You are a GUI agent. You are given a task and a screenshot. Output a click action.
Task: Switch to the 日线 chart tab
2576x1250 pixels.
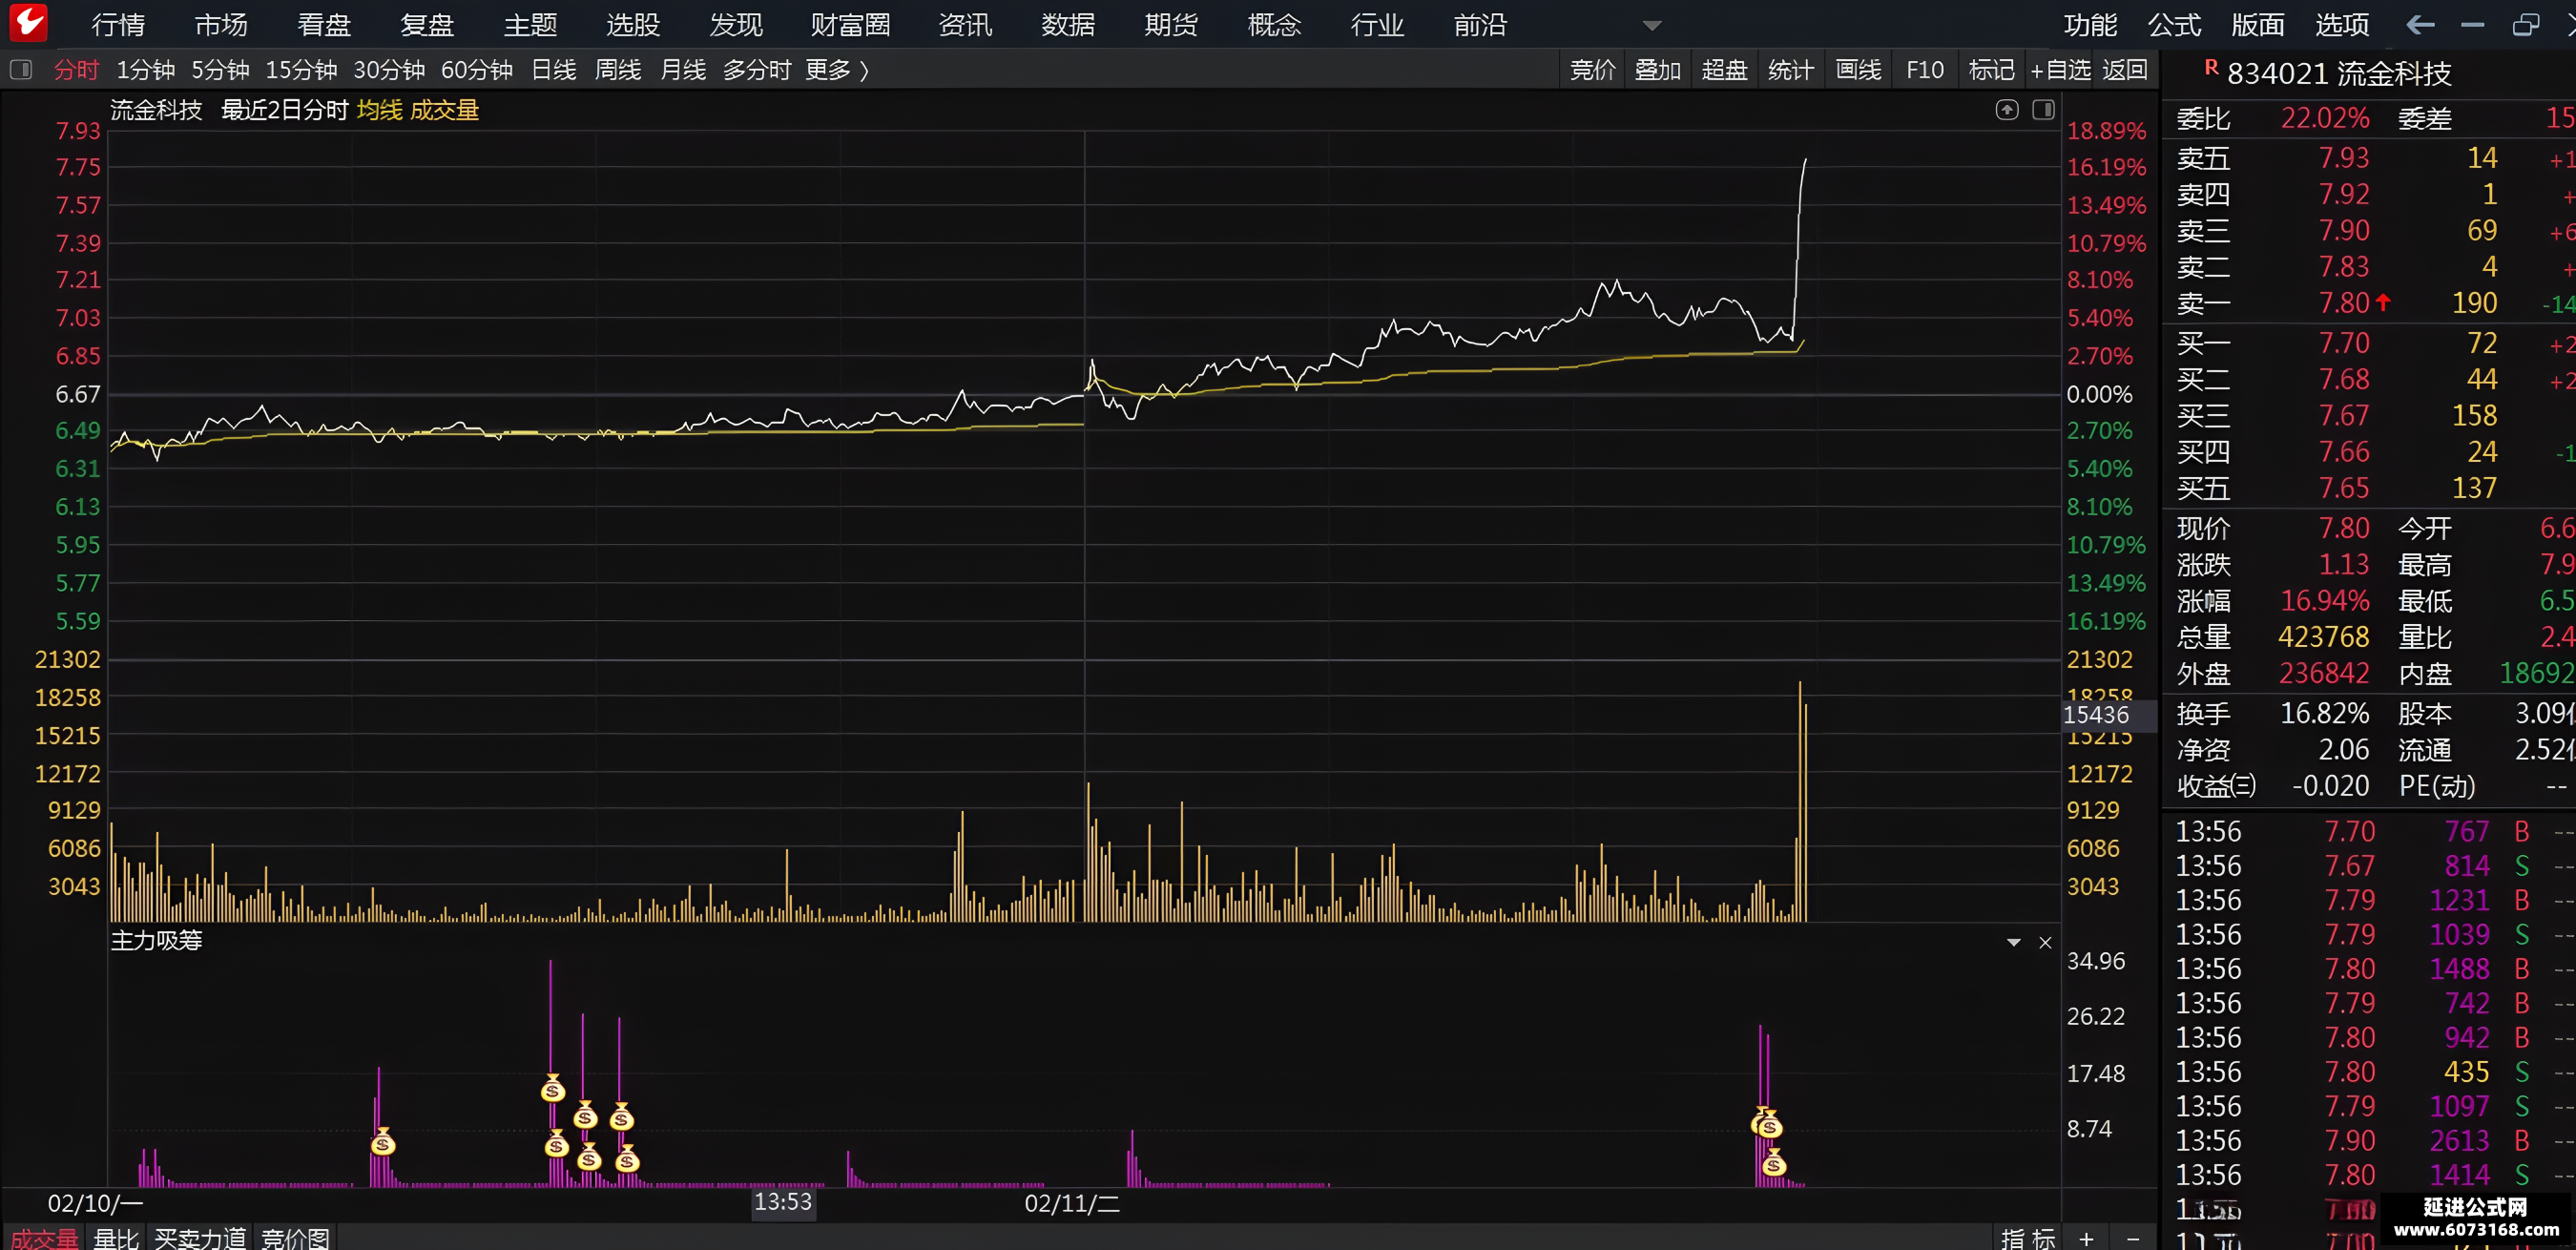(553, 70)
